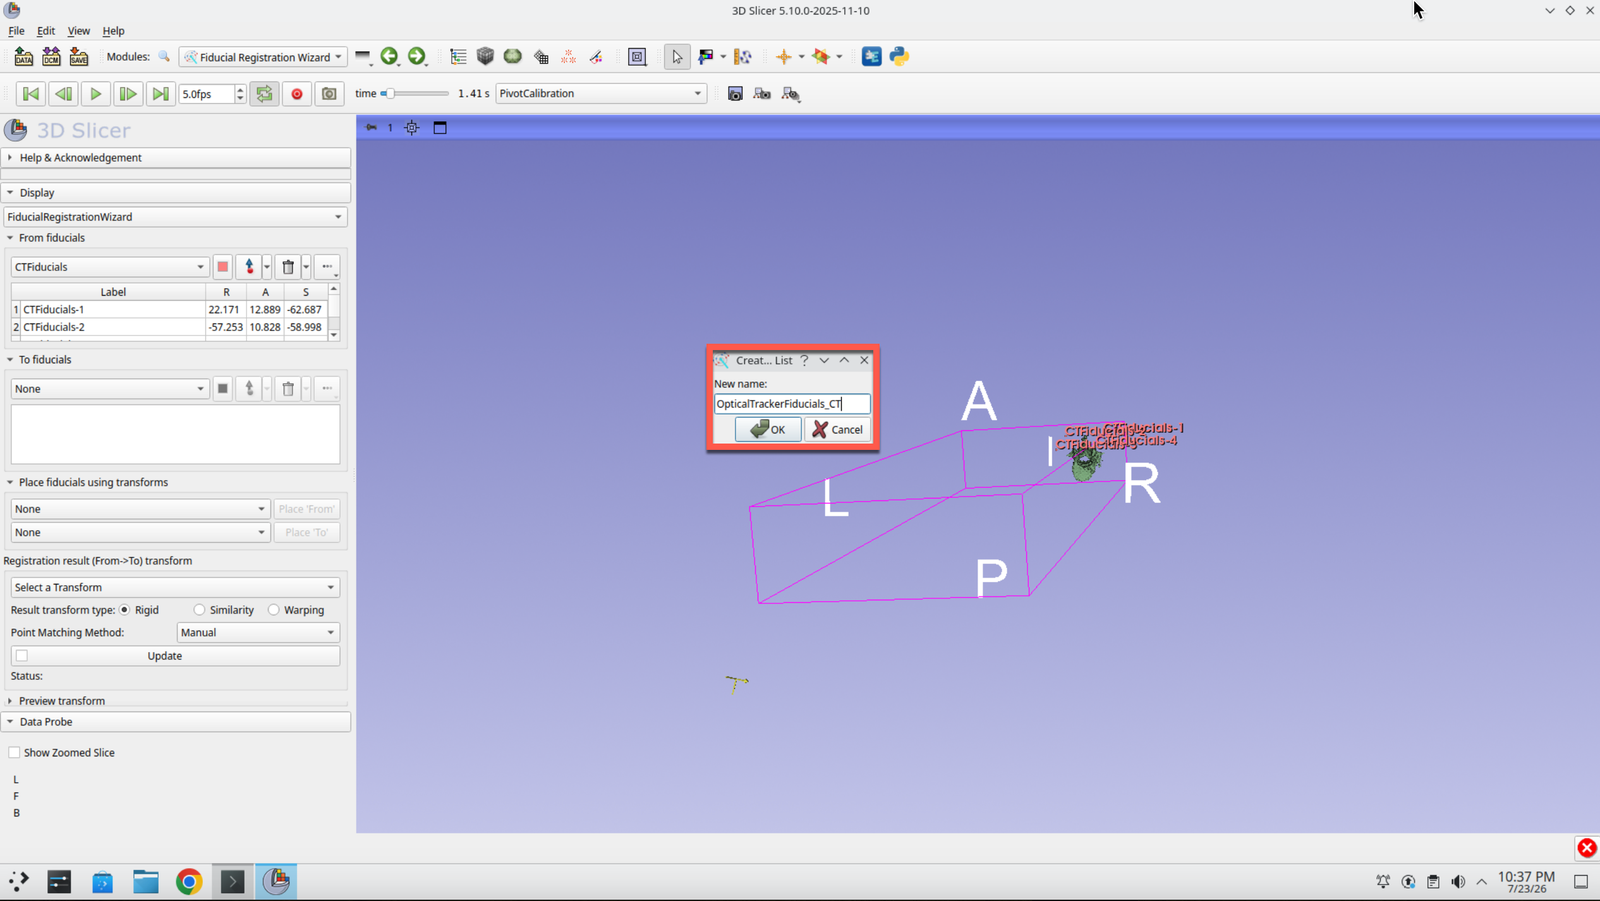Open the FiducialRegistrationWizard parameter dropdown

point(175,217)
